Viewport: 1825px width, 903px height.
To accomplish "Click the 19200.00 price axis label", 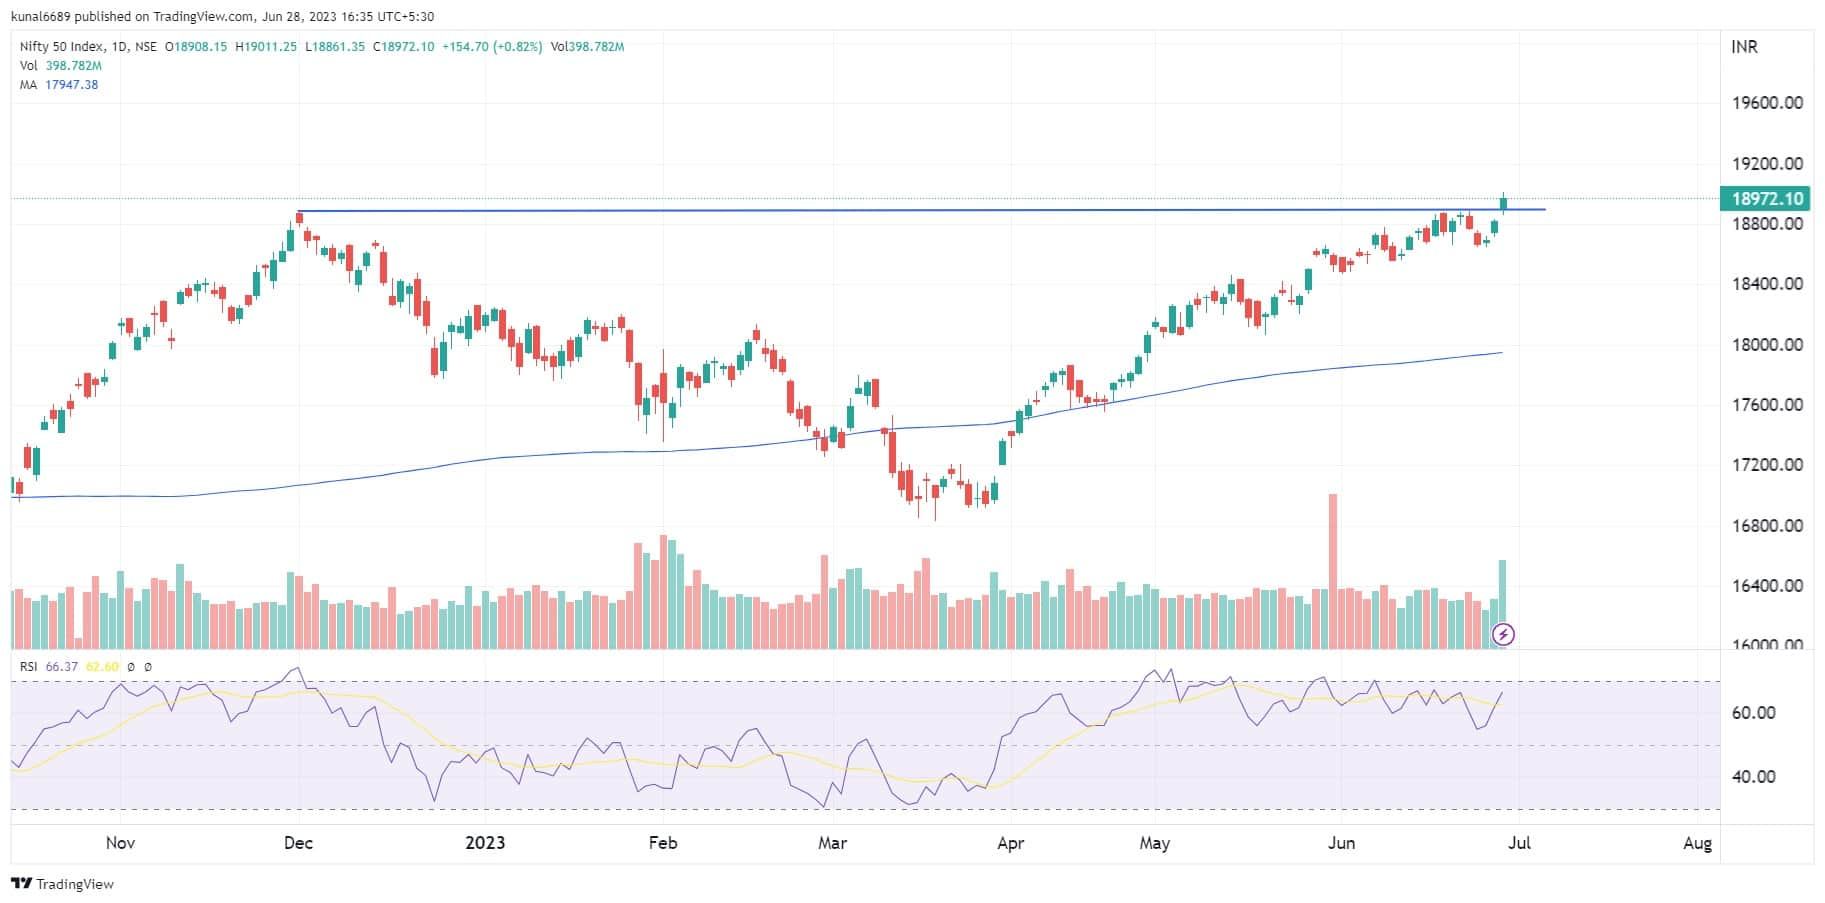I will coord(1767,163).
